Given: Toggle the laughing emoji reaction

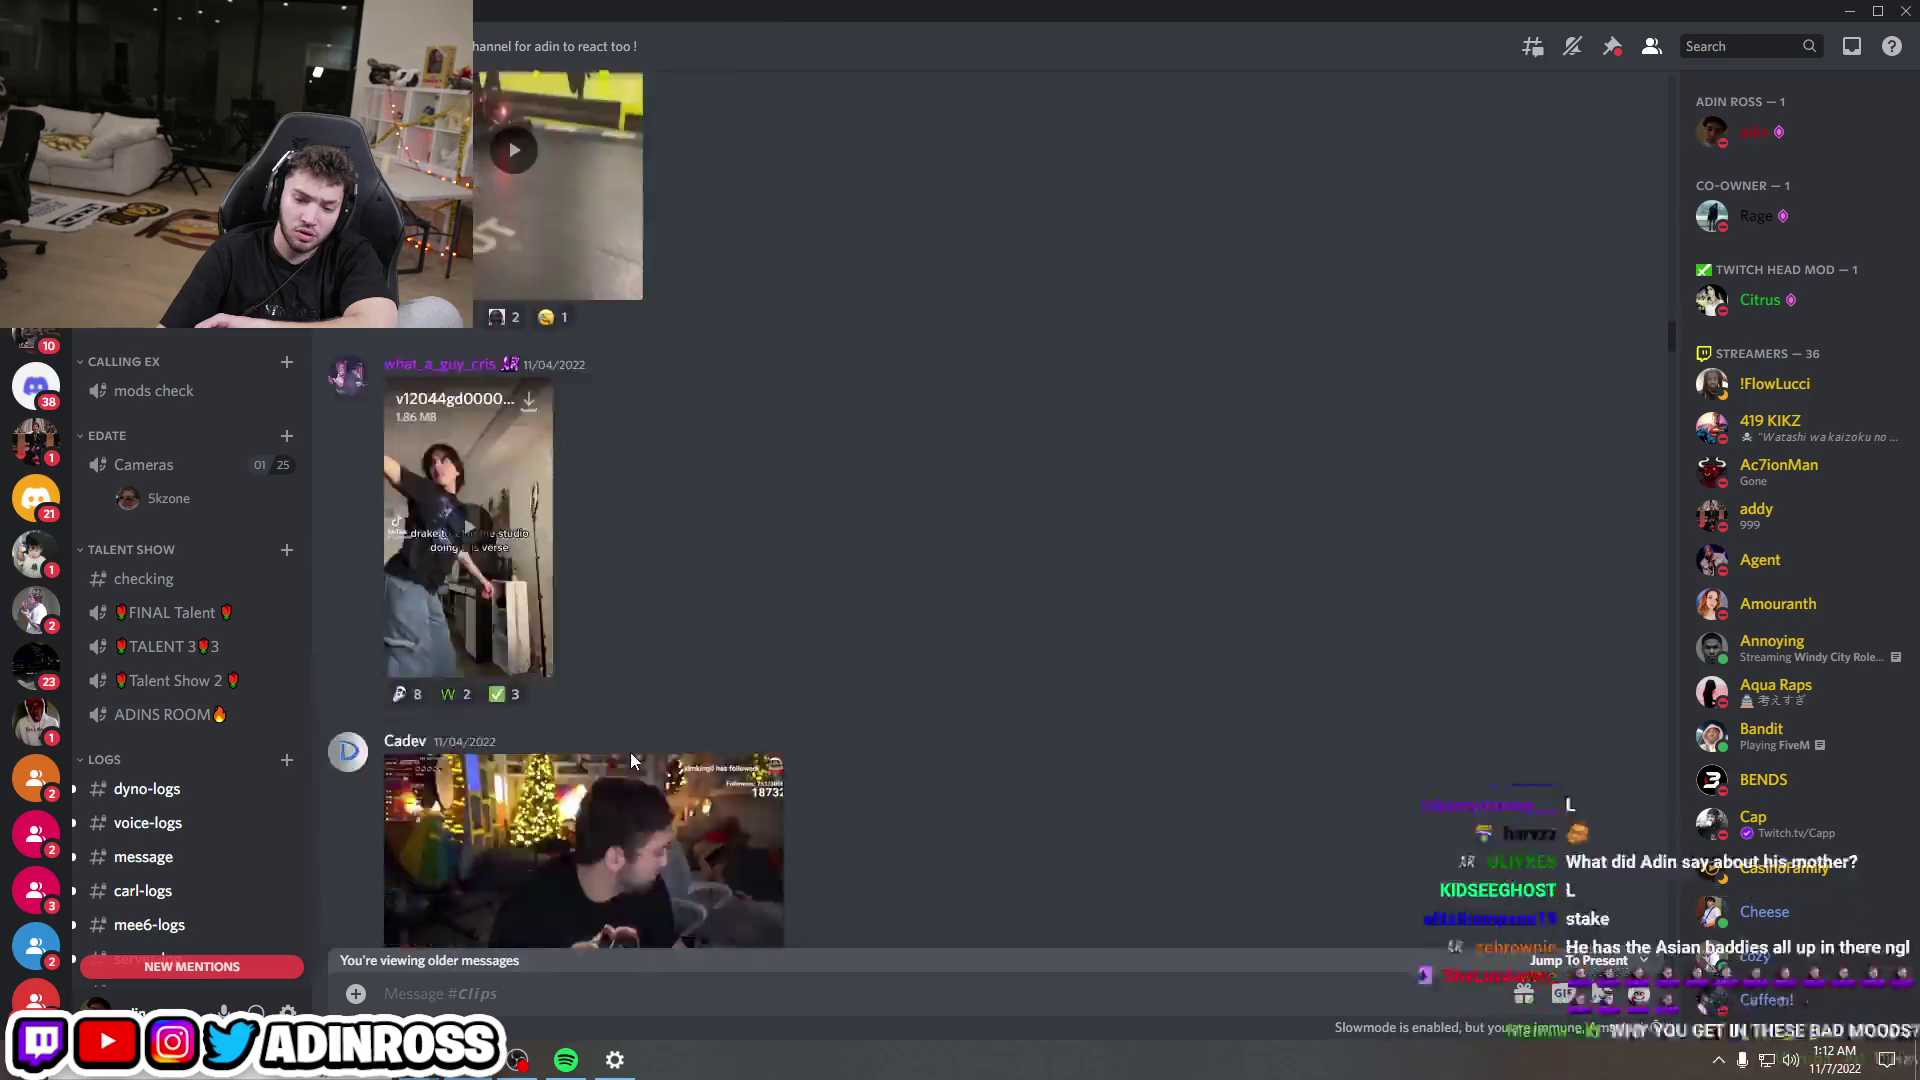Looking at the screenshot, I should pyautogui.click(x=553, y=317).
